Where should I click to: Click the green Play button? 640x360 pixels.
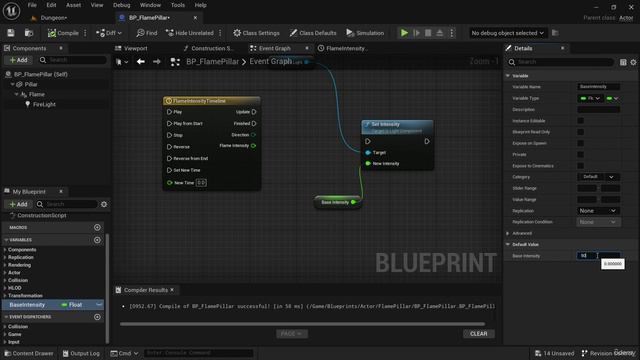click(404, 33)
